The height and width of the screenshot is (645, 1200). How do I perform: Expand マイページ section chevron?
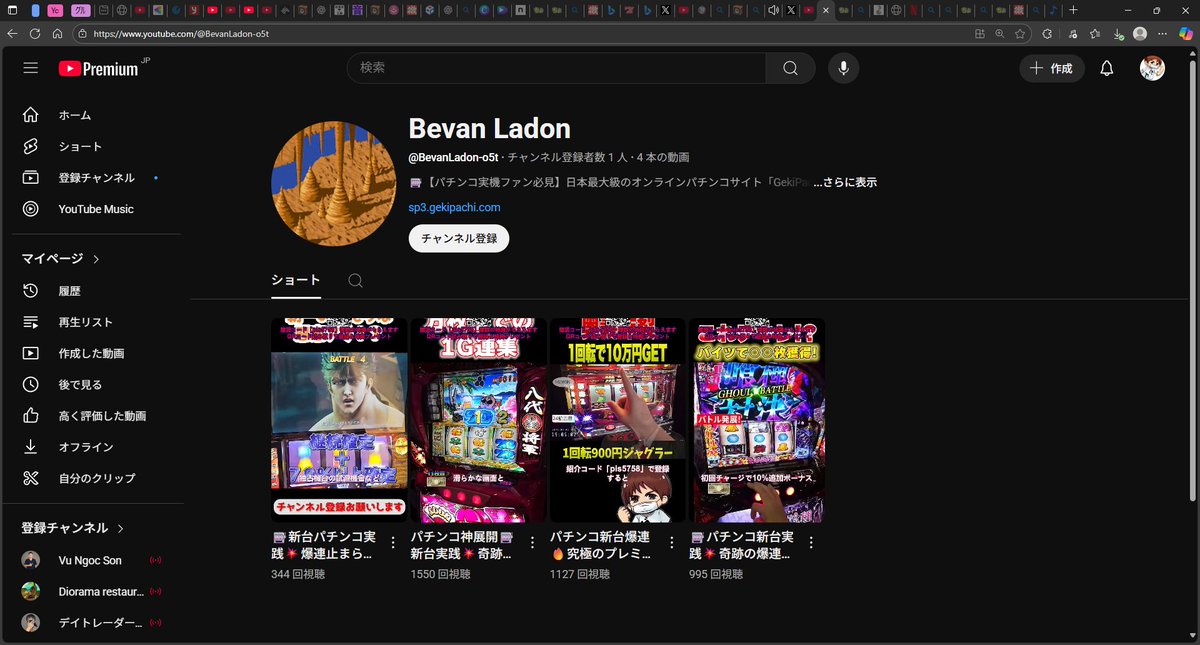(x=96, y=259)
